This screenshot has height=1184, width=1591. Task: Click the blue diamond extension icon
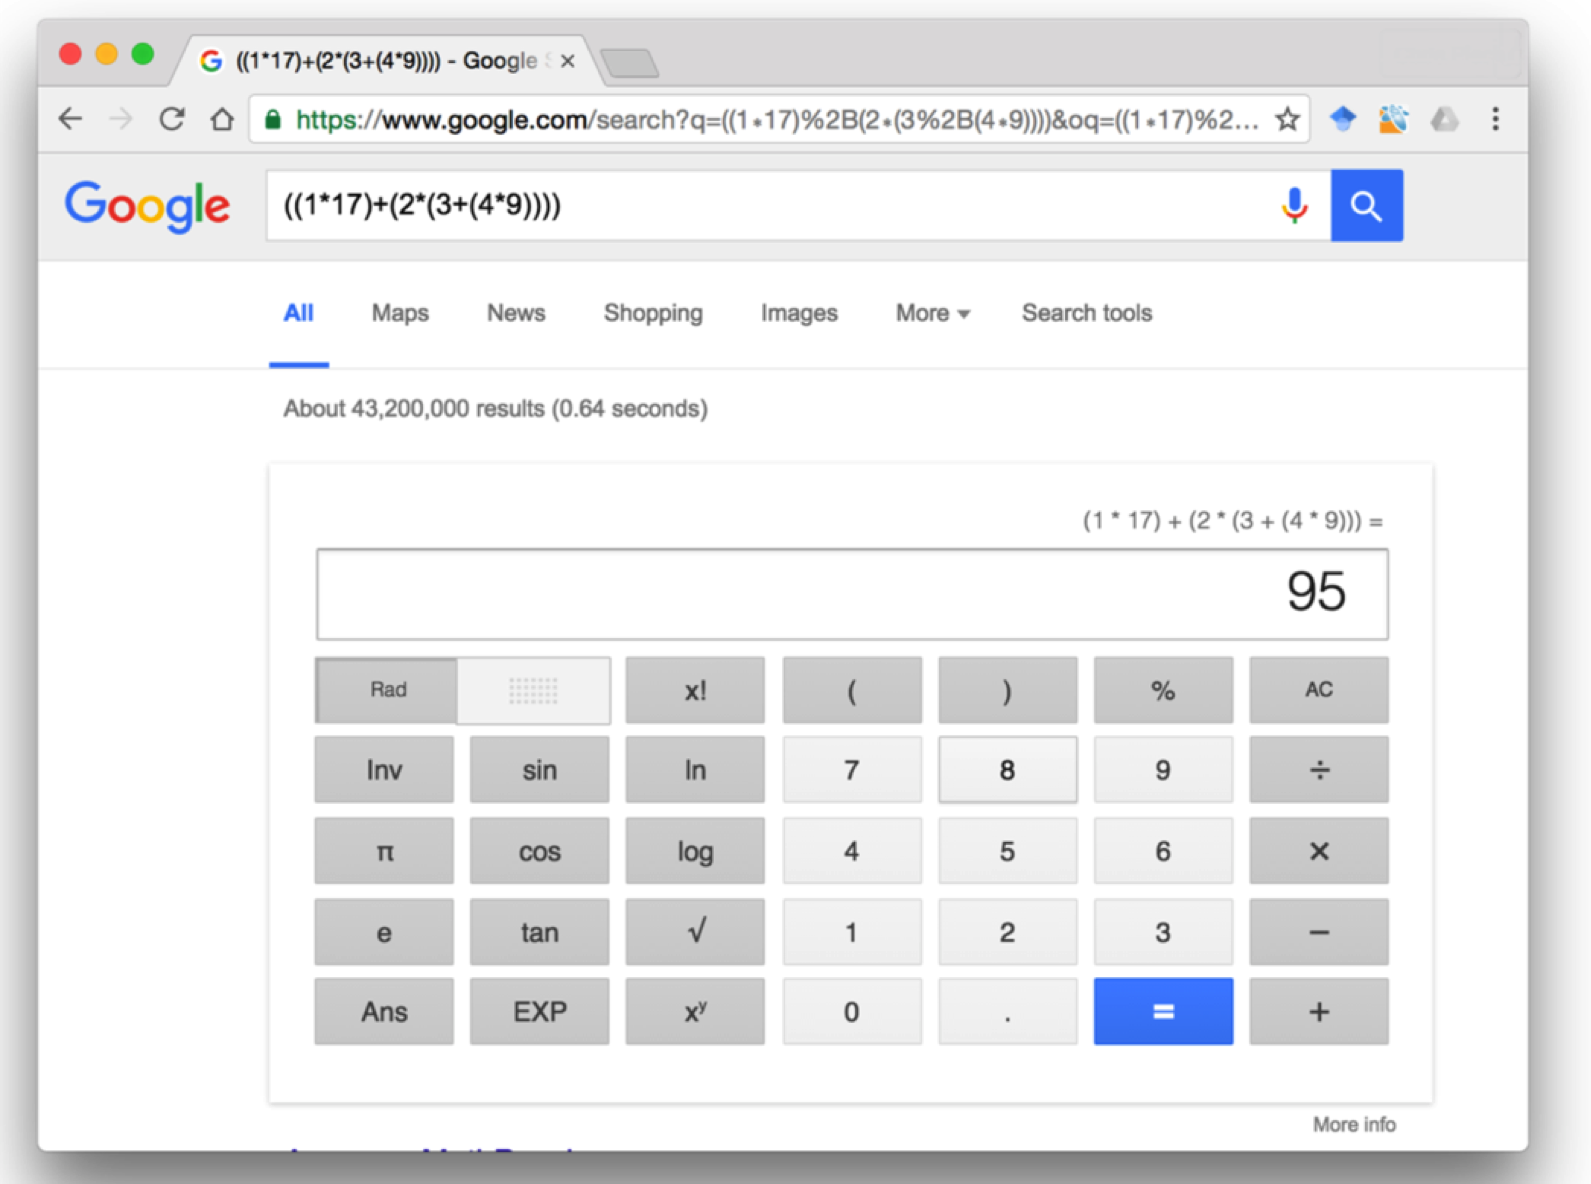click(x=1342, y=120)
